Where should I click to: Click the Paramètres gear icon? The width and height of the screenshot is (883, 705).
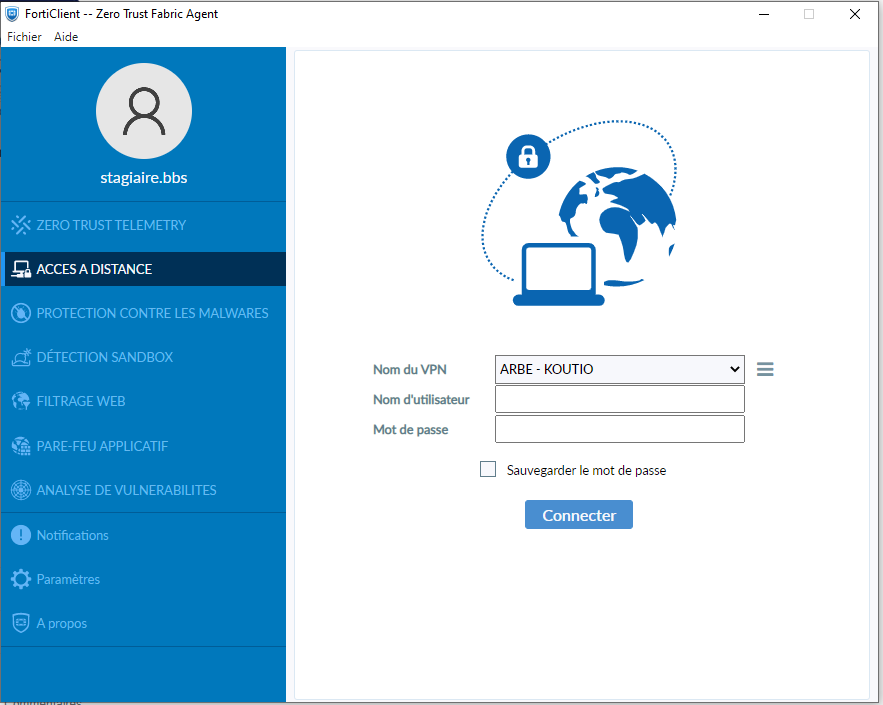[21, 579]
